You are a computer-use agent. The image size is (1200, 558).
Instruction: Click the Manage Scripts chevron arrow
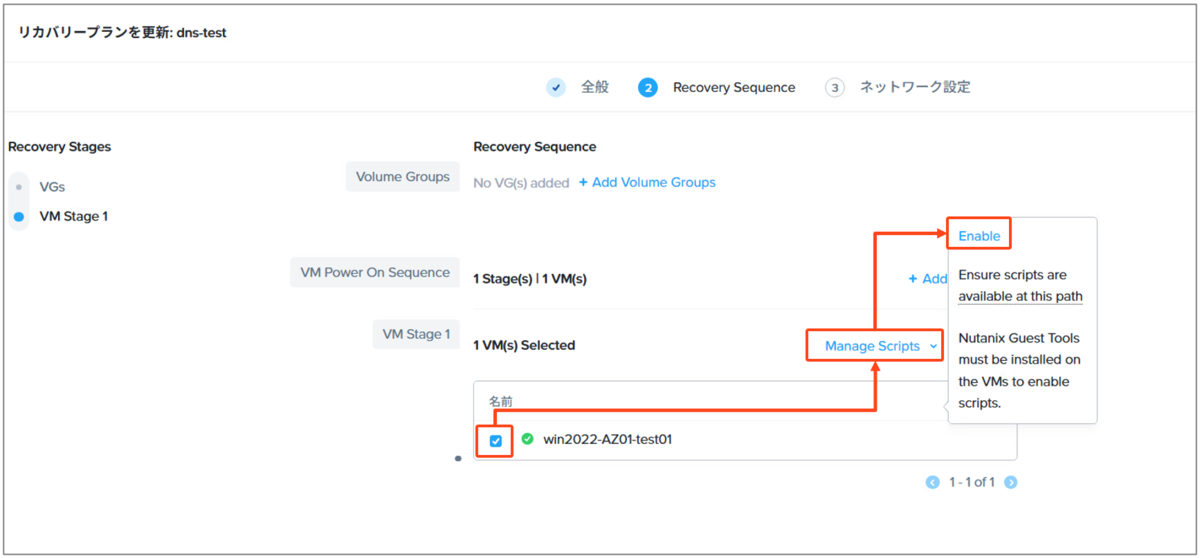point(933,346)
